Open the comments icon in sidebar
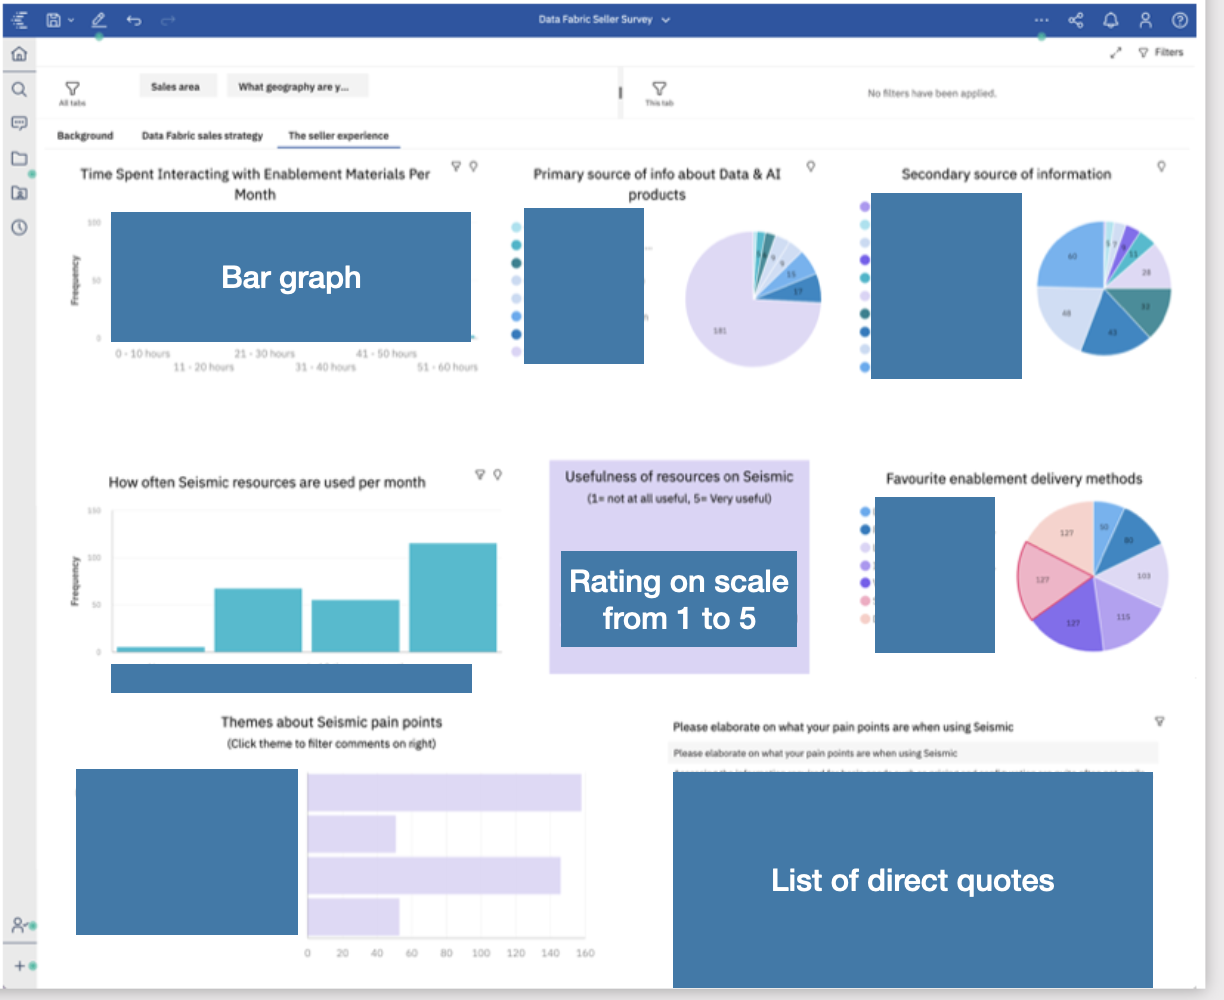This screenshot has width=1224, height=1000. [18, 123]
